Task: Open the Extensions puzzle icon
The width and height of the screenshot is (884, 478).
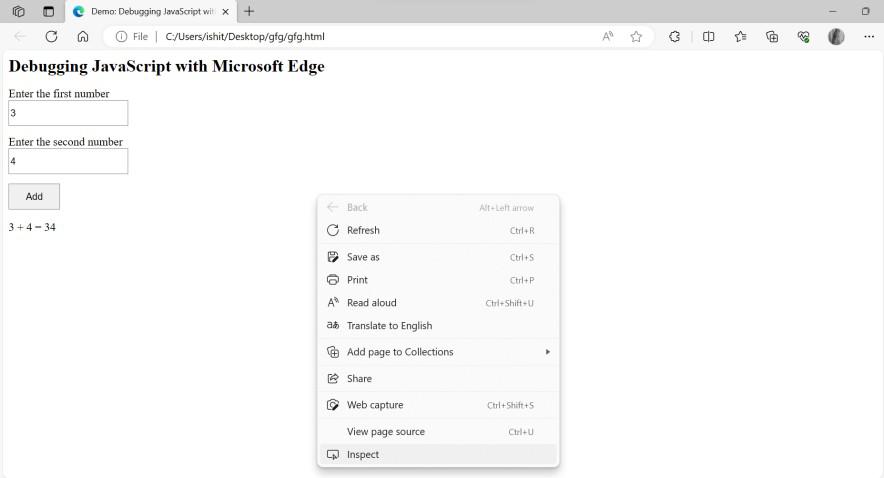Action: tap(674, 36)
